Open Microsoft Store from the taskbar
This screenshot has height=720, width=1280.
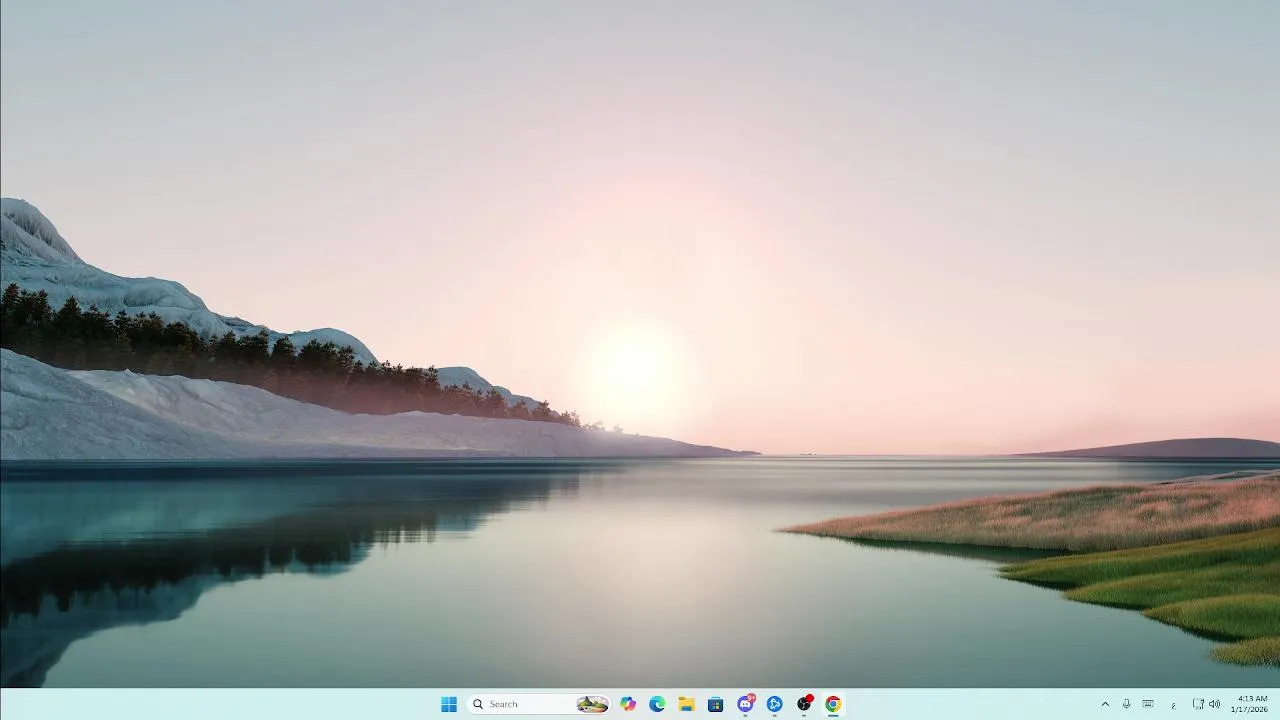click(x=715, y=704)
